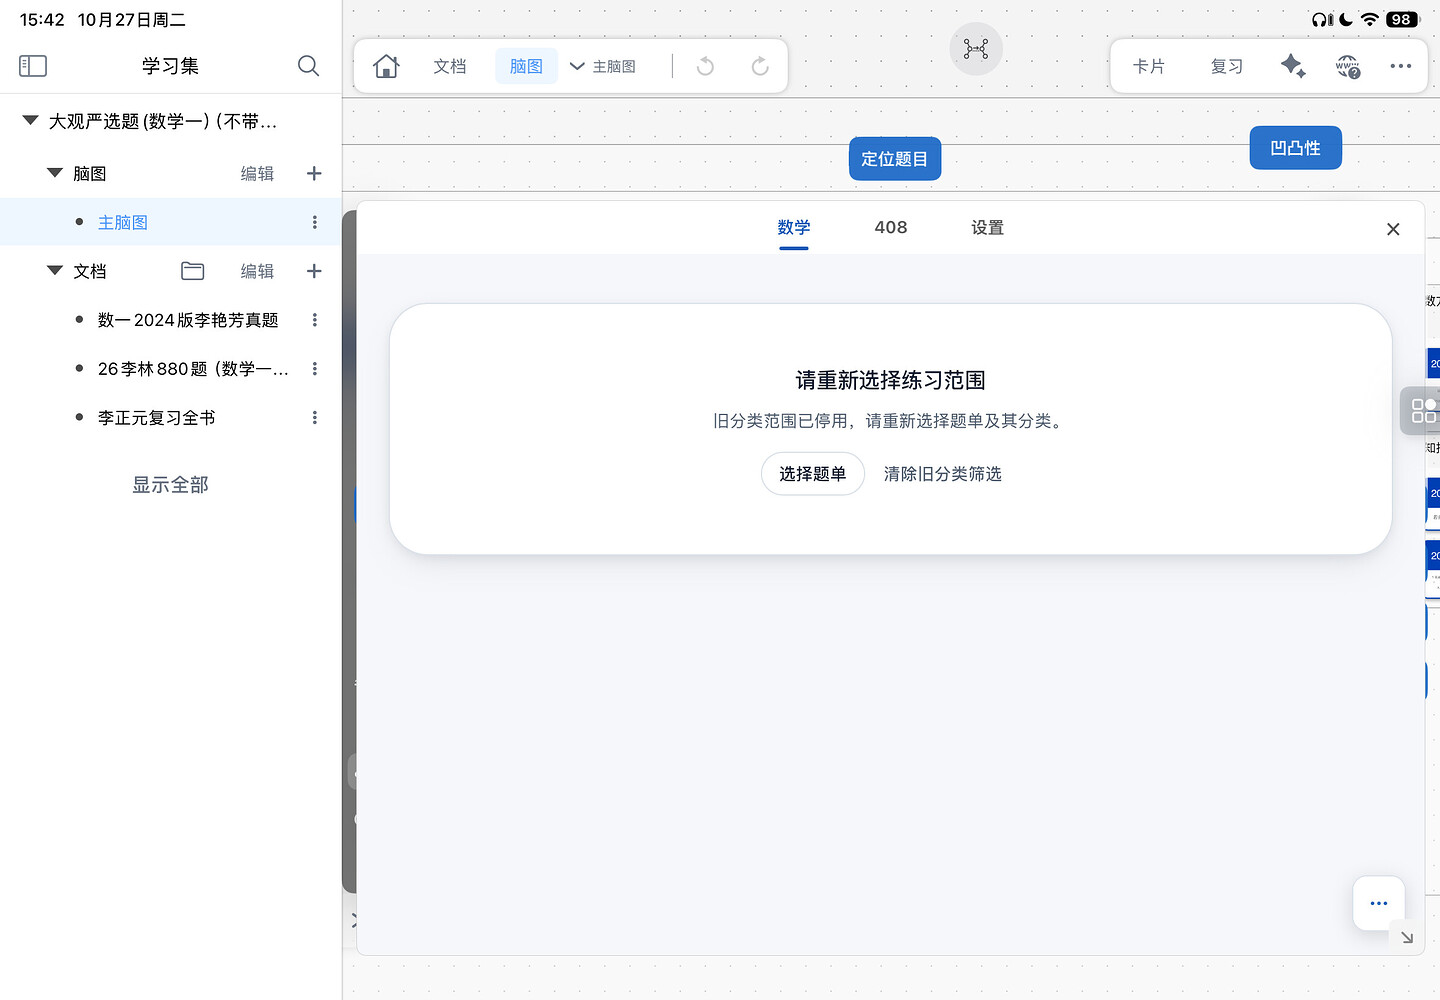Viewport: 1440px width, 1000px height.
Task: Open the 卡片 view
Action: coord(1149,66)
